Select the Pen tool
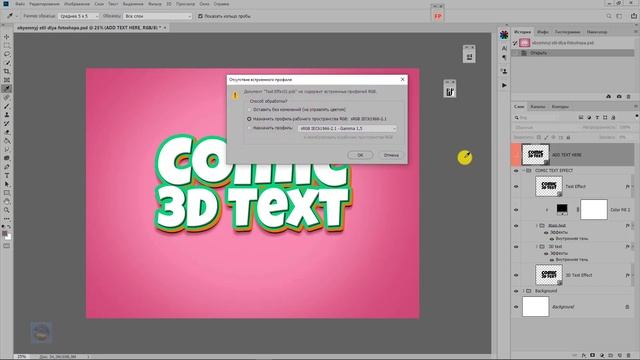 [7, 167]
